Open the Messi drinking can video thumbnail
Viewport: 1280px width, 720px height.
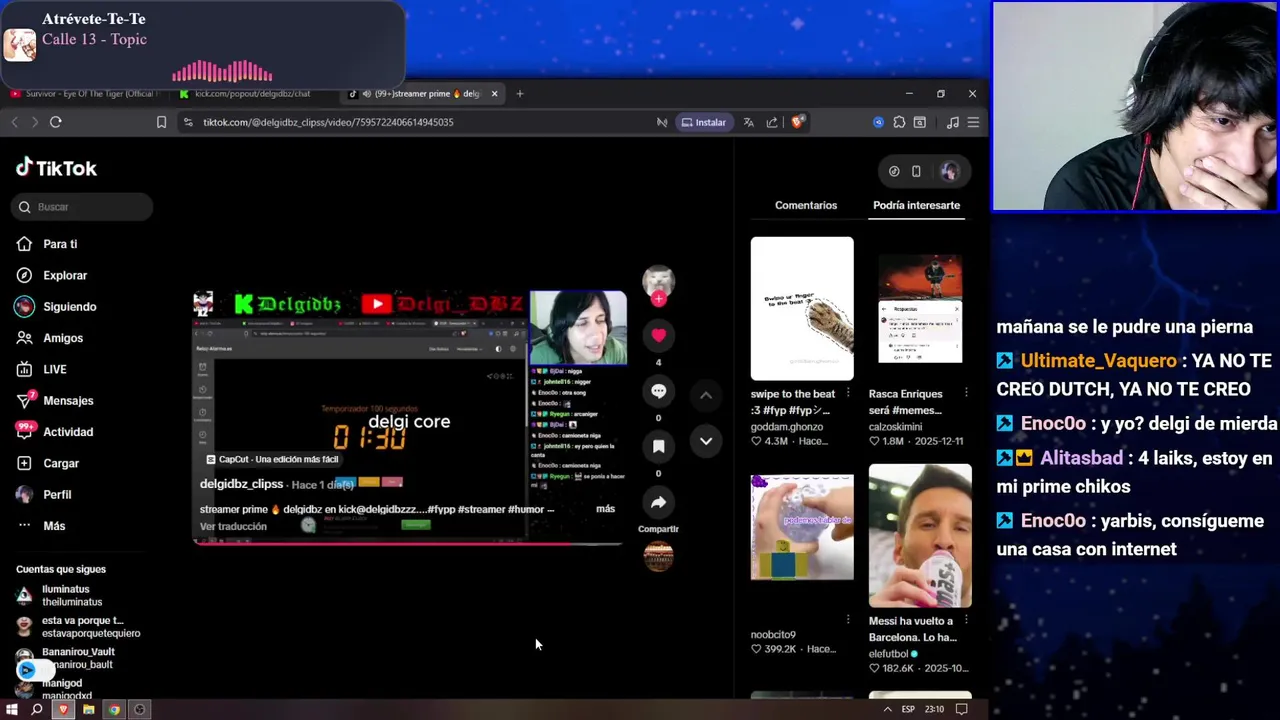pos(920,535)
